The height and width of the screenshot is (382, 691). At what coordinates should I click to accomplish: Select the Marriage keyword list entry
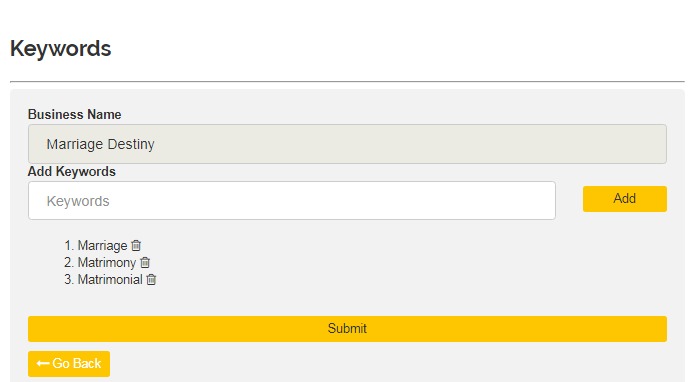102,245
